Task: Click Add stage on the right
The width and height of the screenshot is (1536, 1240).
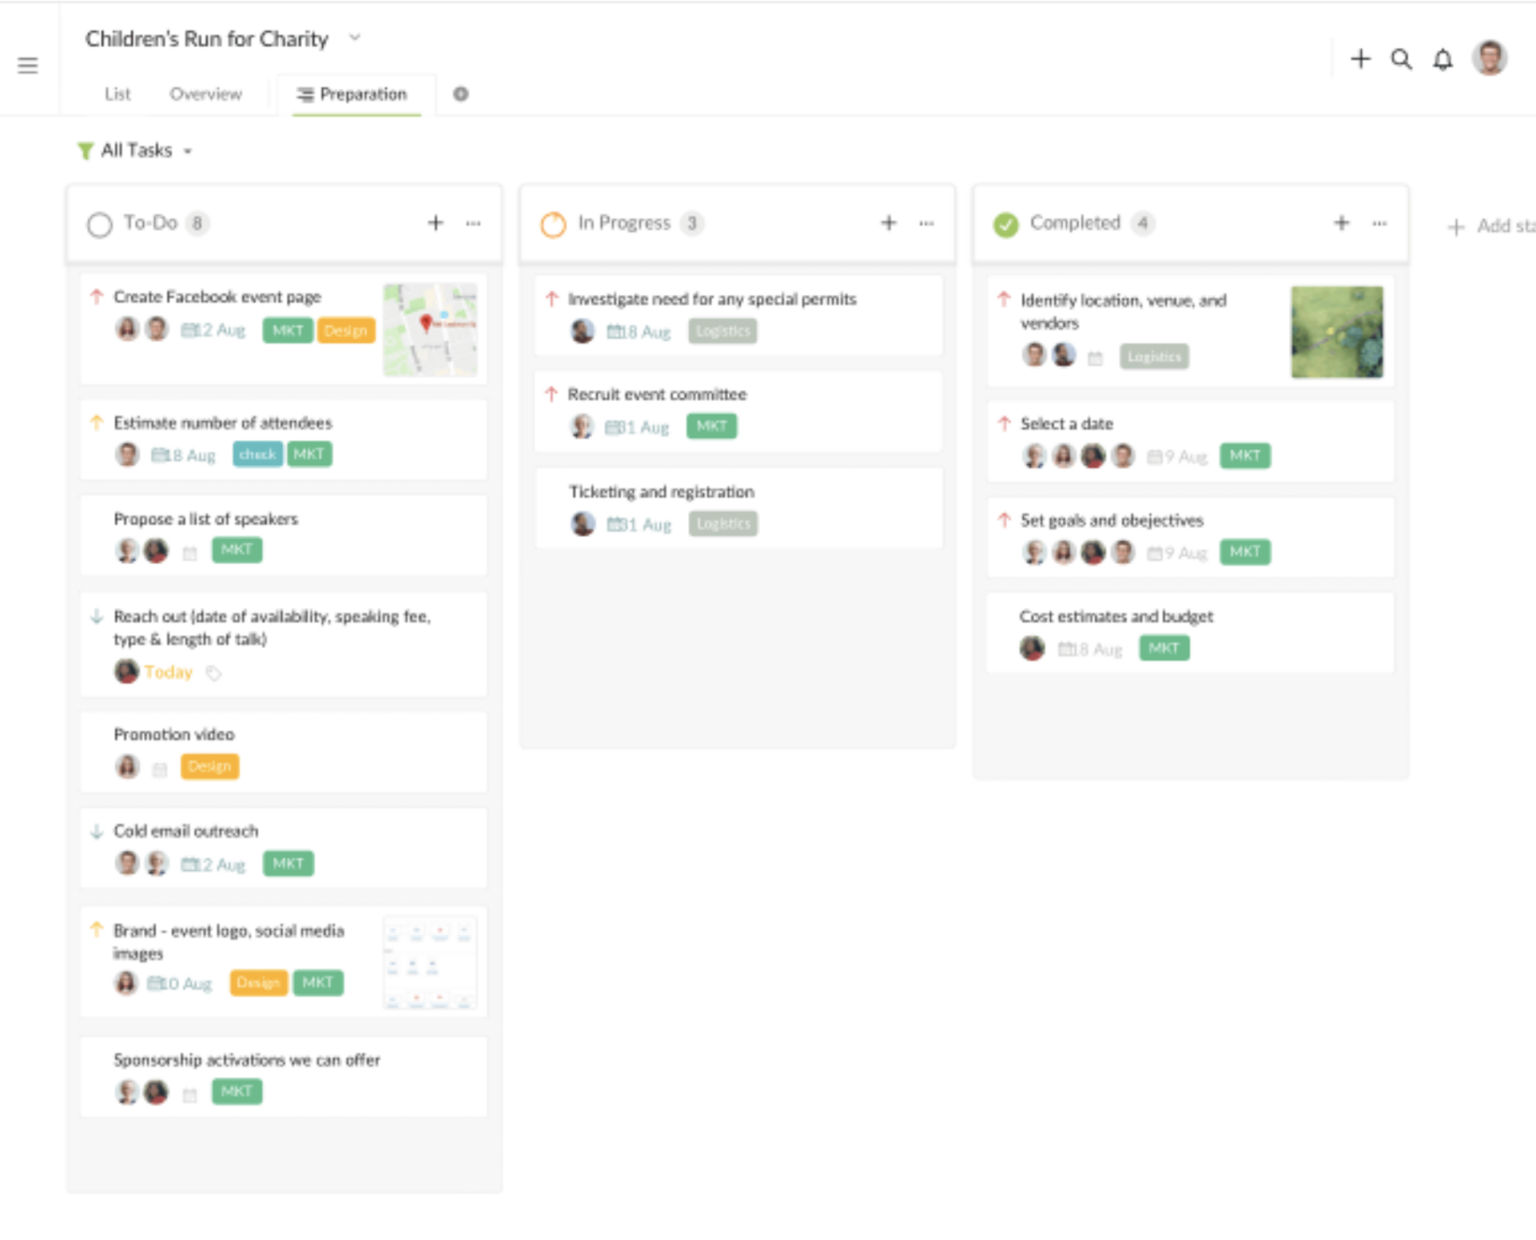Action: (x=1488, y=225)
